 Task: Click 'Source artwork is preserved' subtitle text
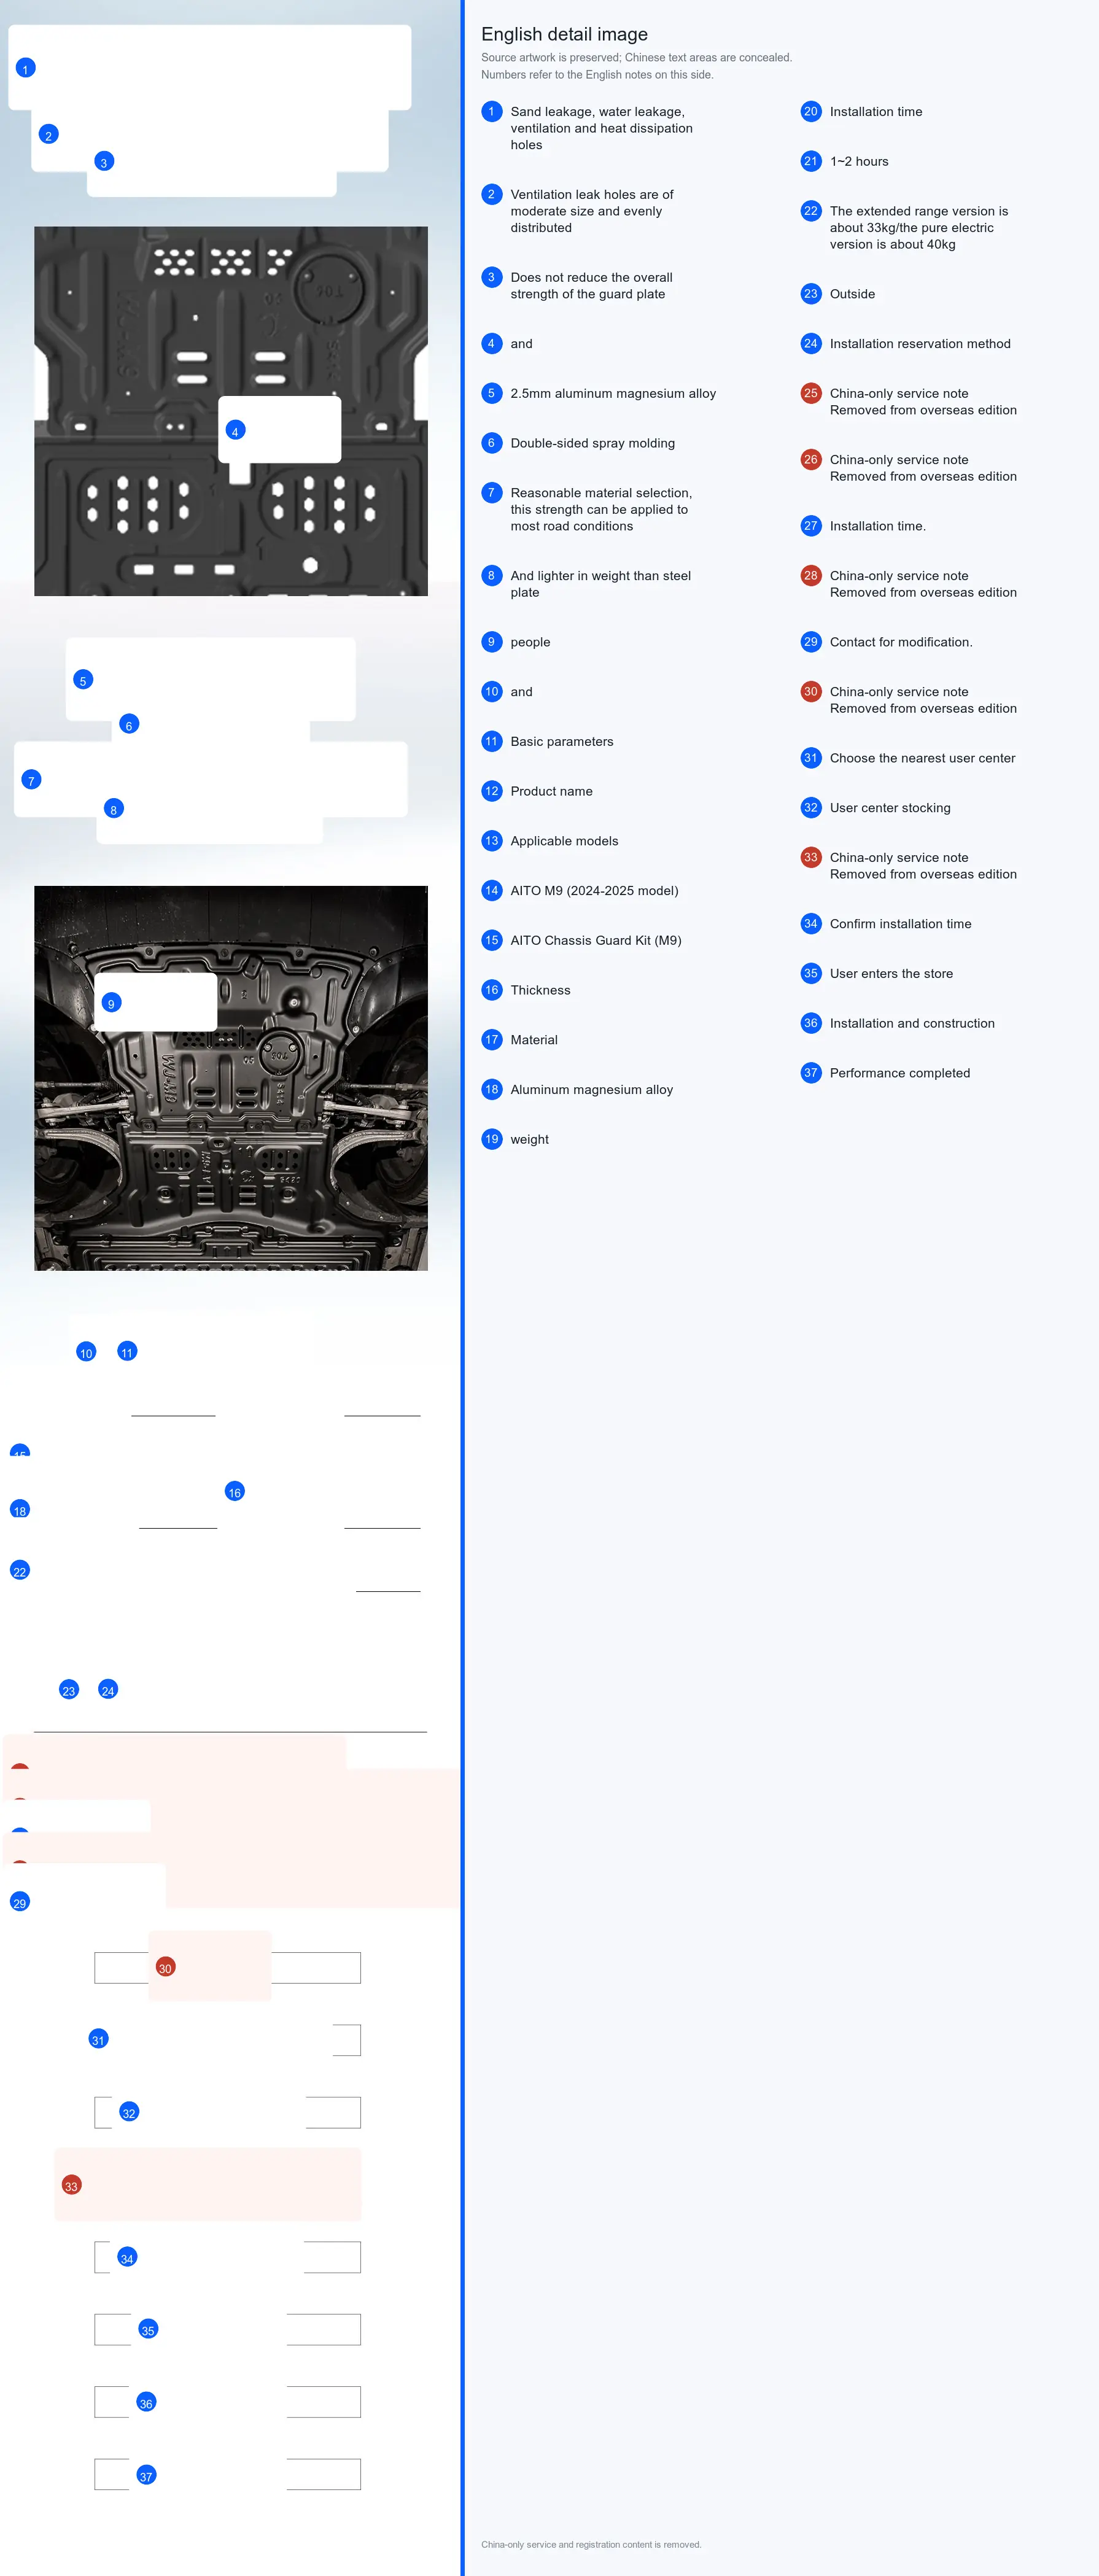tap(636, 58)
